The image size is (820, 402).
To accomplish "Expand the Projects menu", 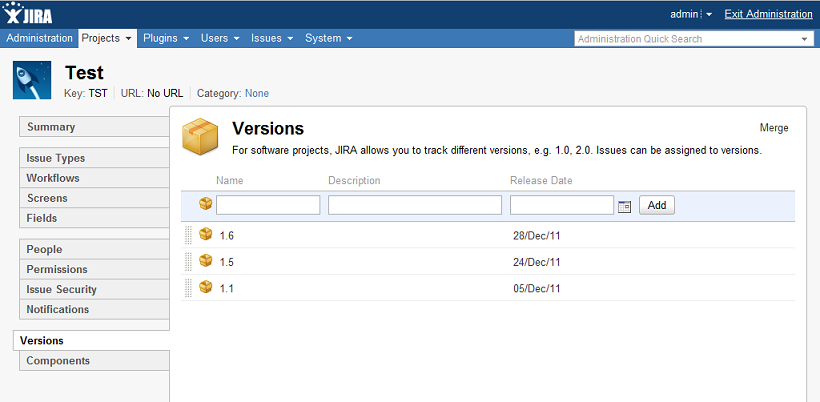I will coord(107,38).
